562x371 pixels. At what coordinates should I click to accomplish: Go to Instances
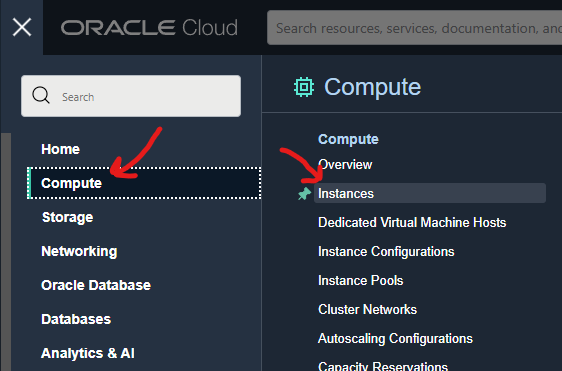(430, 194)
